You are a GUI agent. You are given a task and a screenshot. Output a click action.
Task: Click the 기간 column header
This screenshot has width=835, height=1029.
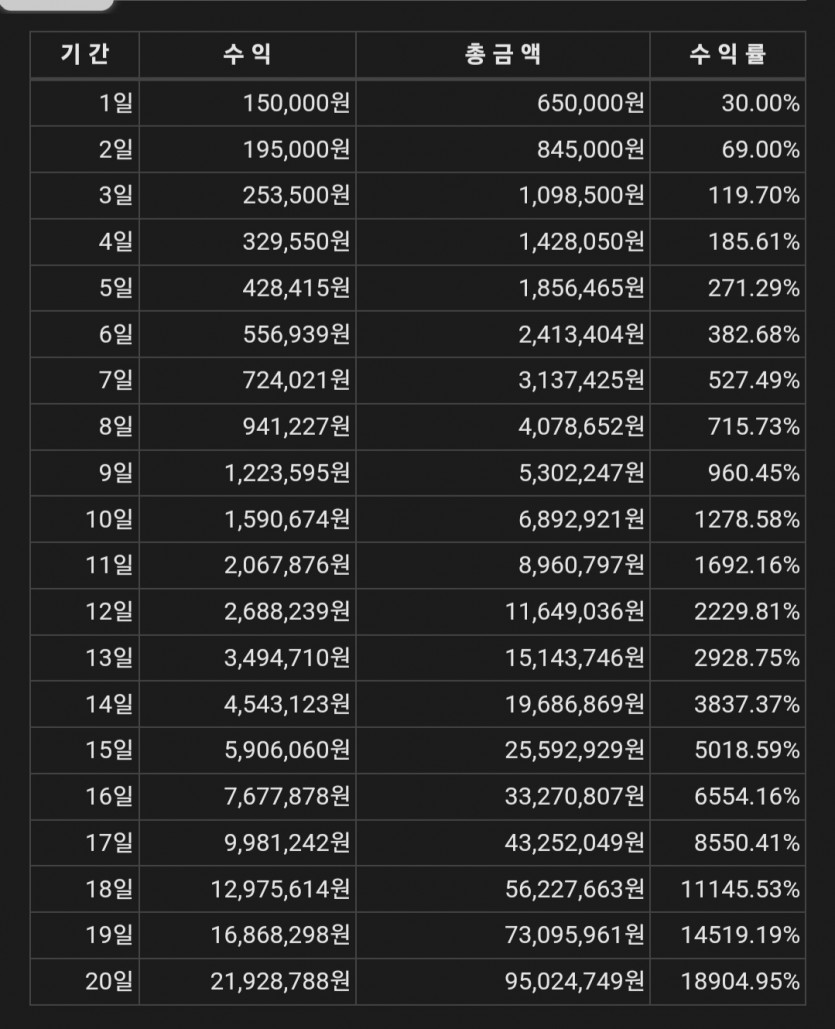pyautogui.click(x=85, y=55)
